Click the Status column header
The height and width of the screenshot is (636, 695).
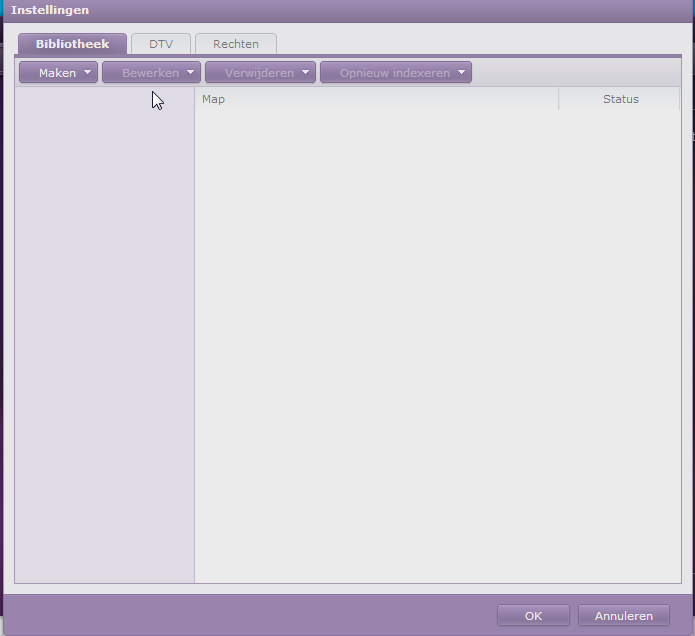620,99
